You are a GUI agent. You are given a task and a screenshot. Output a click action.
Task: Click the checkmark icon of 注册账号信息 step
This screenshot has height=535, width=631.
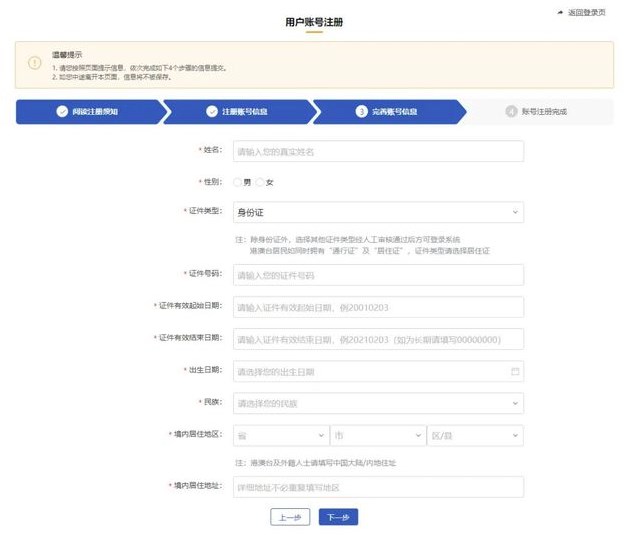coord(212,112)
